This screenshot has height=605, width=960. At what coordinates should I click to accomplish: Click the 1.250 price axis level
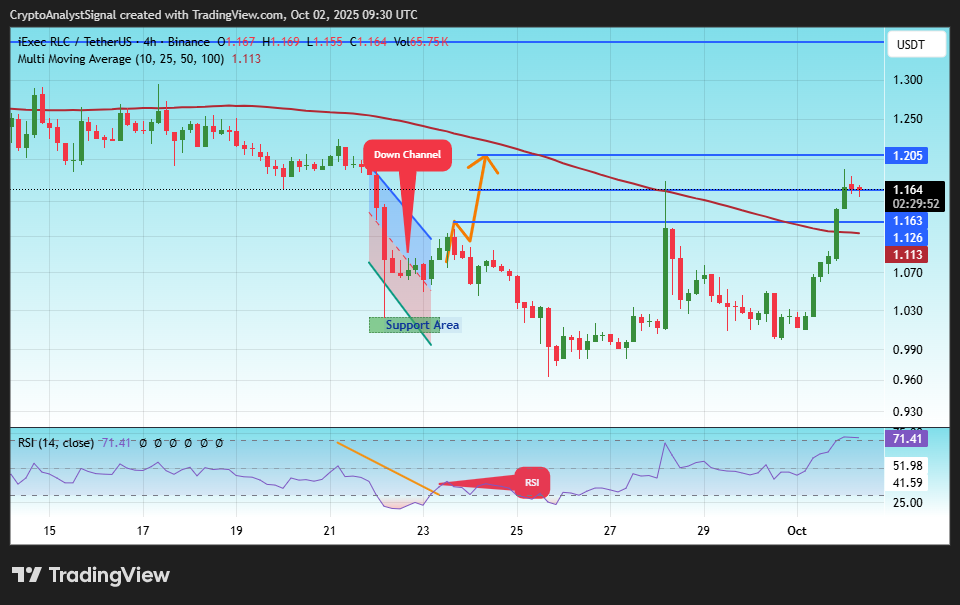pyautogui.click(x=907, y=119)
